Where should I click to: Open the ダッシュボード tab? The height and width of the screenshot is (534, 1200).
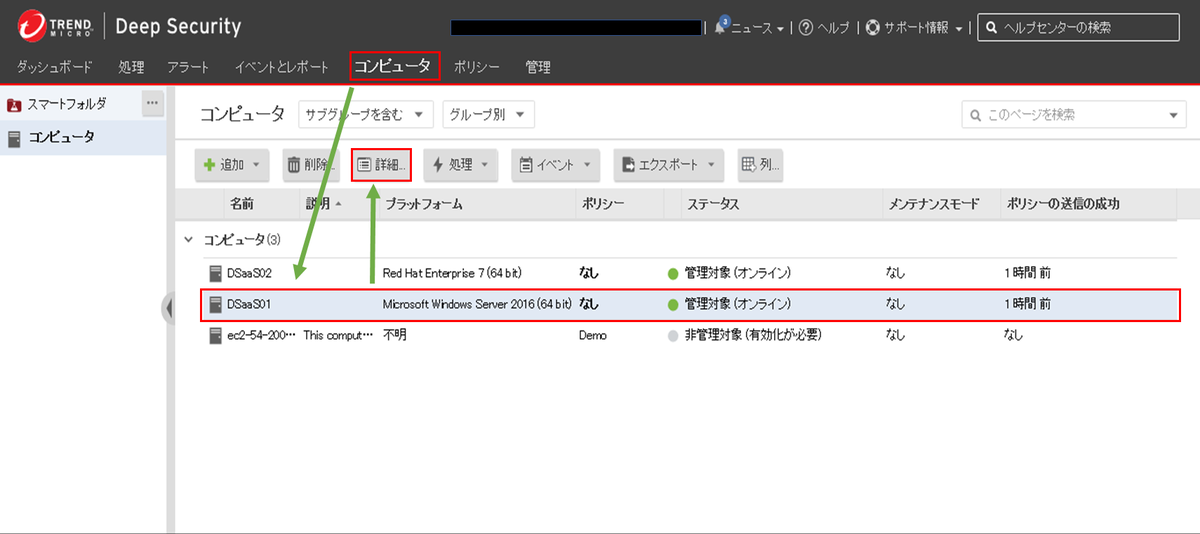tap(55, 67)
